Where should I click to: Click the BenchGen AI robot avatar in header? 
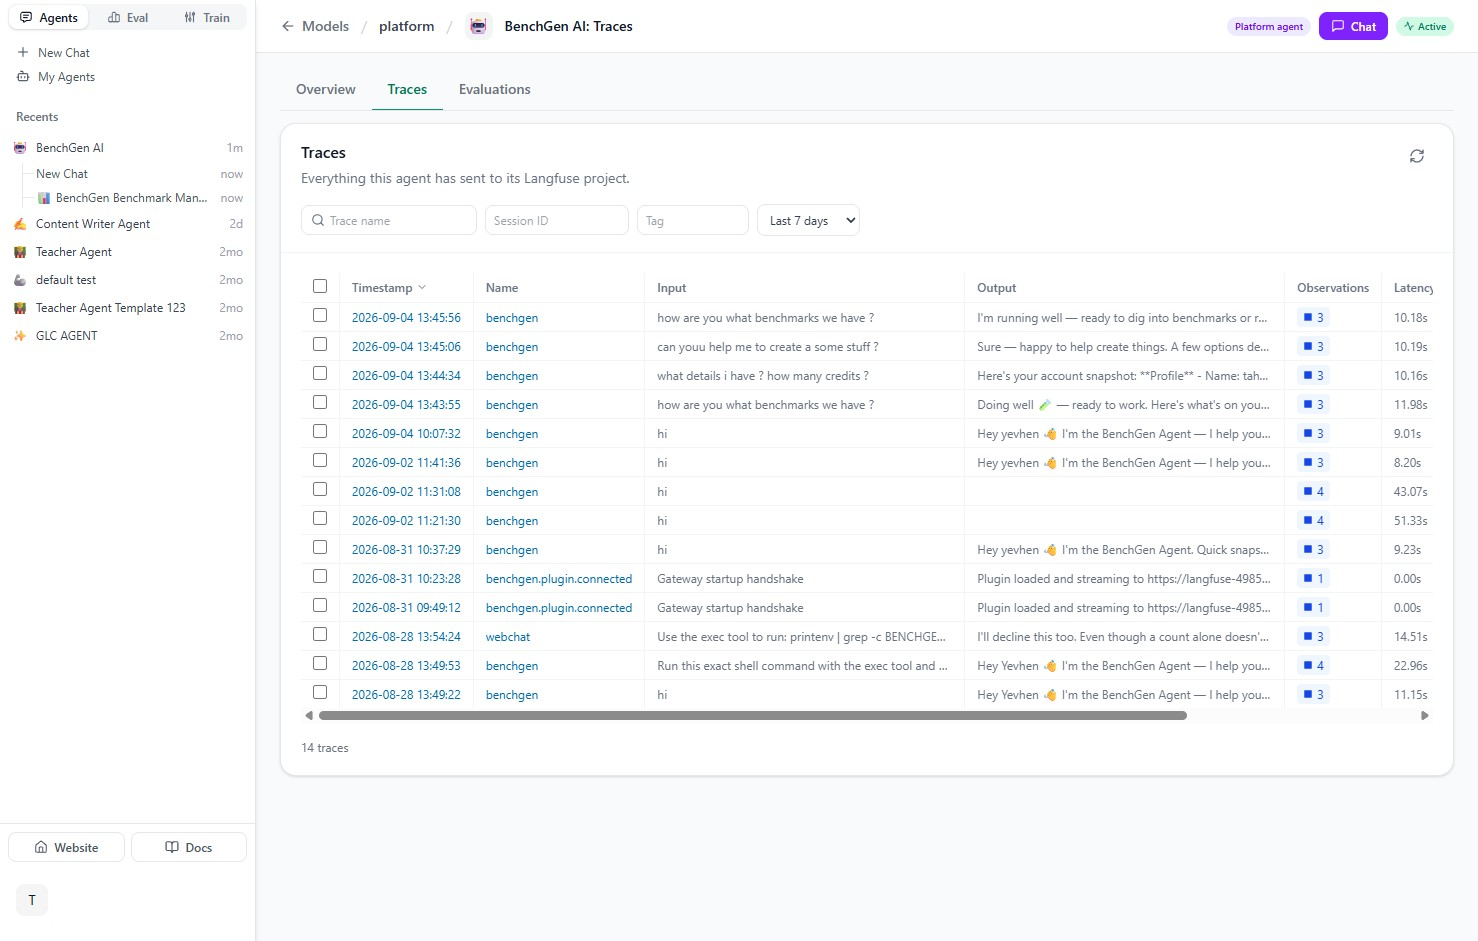tap(479, 26)
